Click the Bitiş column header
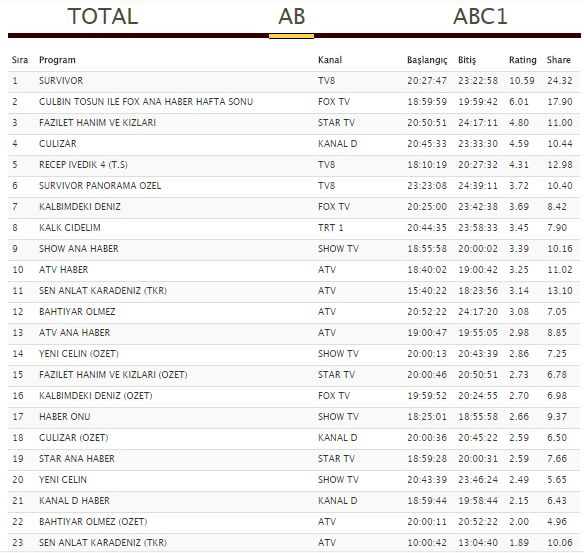584x553 pixels. (x=467, y=60)
